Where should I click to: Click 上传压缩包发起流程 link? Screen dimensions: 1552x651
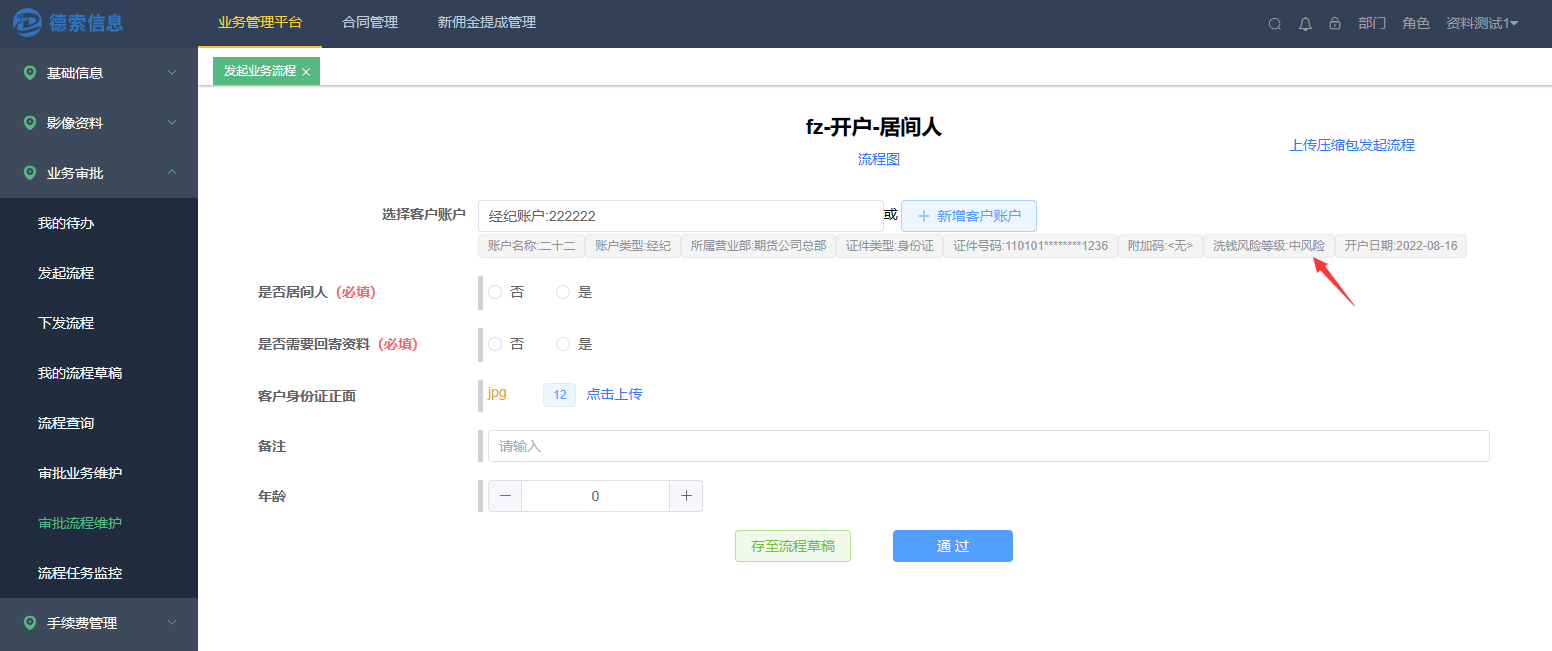pos(1352,145)
